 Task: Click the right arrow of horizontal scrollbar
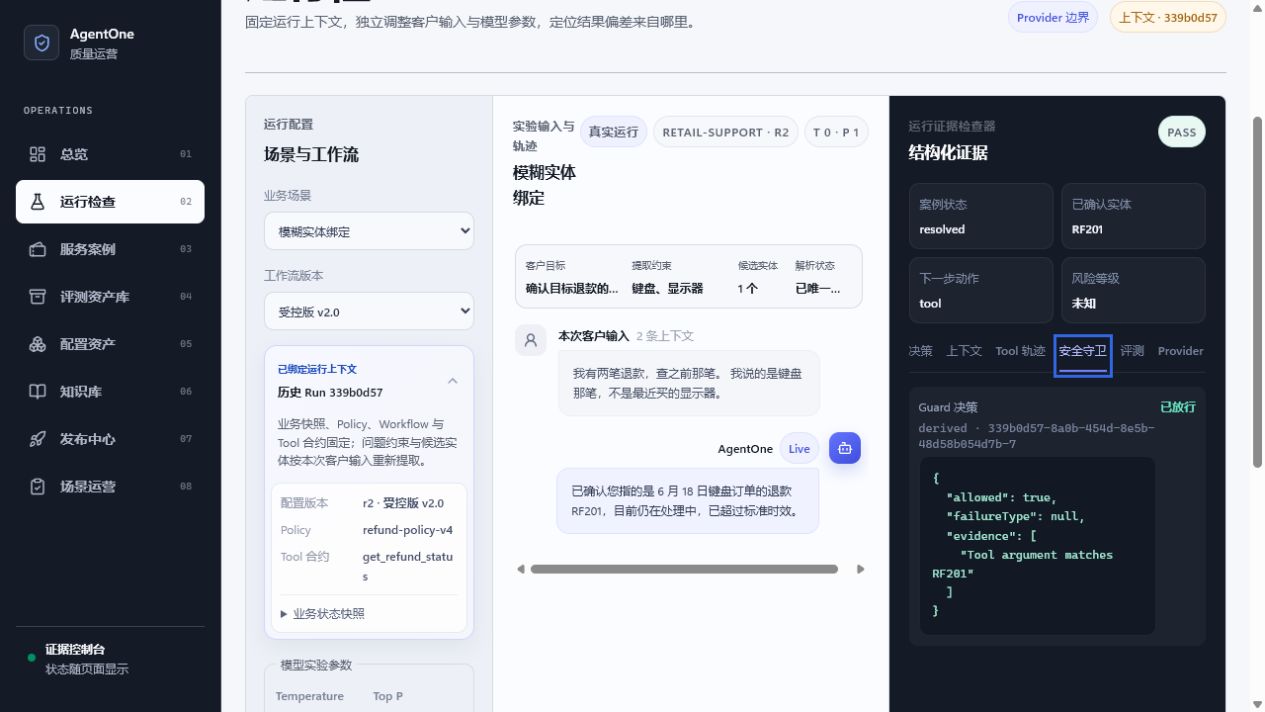(x=860, y=569)
